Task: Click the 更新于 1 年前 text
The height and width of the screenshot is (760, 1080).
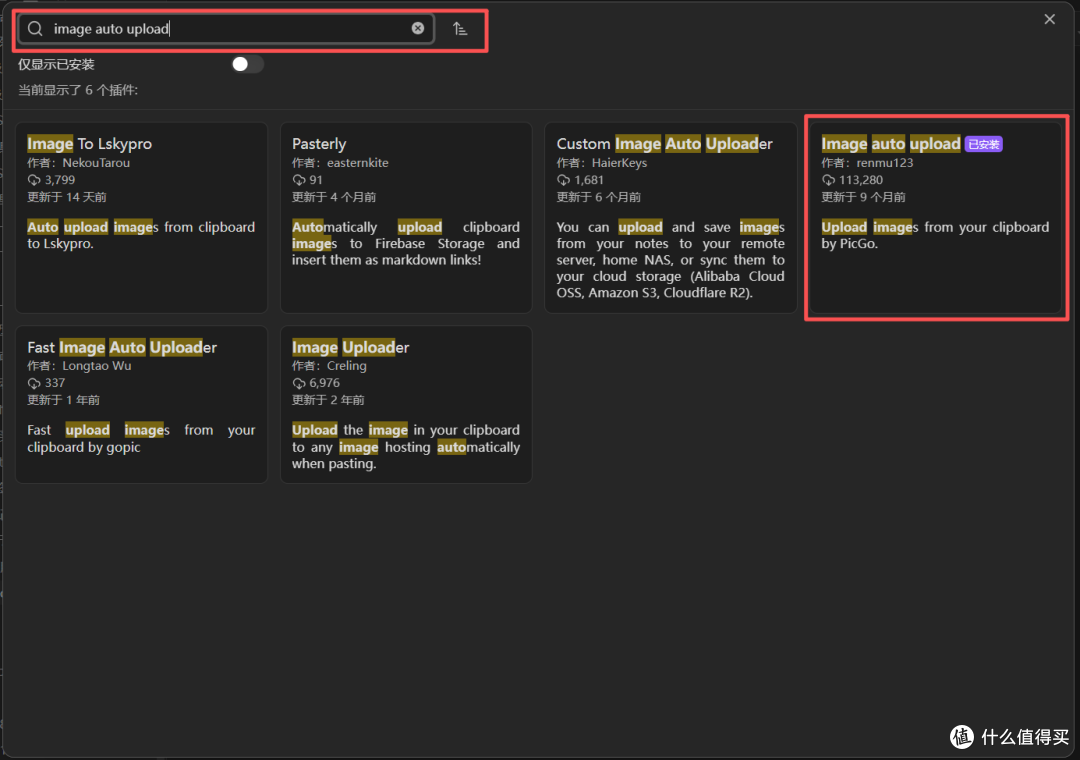Action: [63, 400]
